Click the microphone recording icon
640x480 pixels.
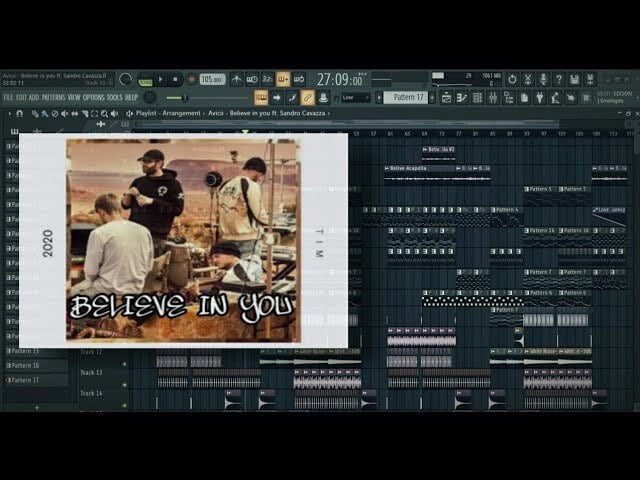click(543, 79)
